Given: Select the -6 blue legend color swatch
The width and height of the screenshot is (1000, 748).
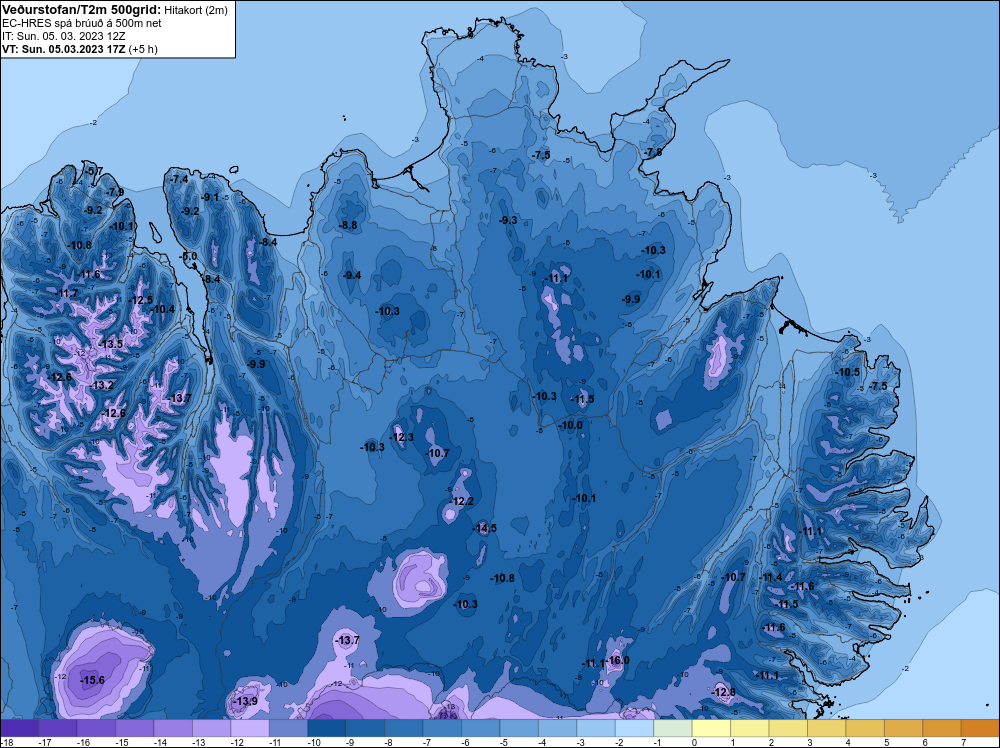Looking at the screenshot, I should pos(481,728).
